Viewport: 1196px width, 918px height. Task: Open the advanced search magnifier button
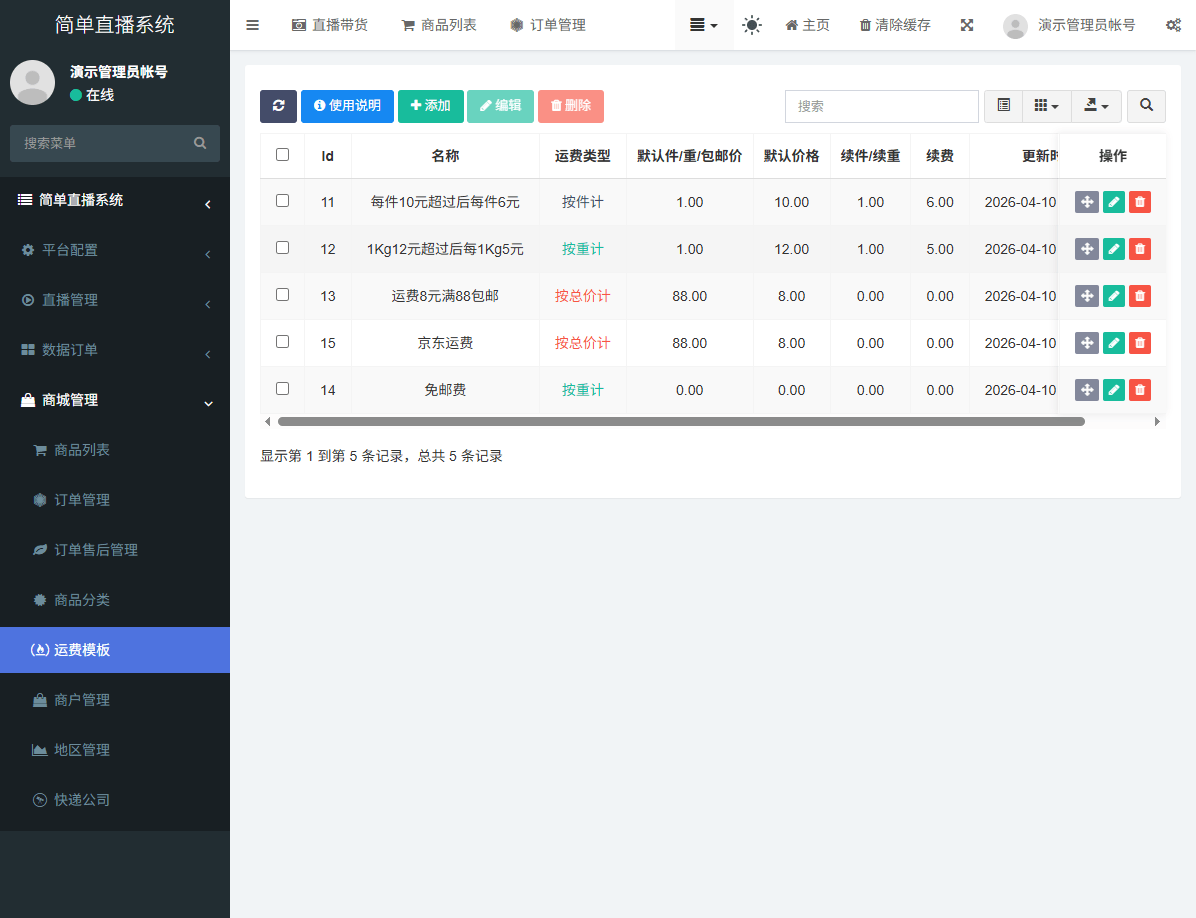click(1146, 106)
